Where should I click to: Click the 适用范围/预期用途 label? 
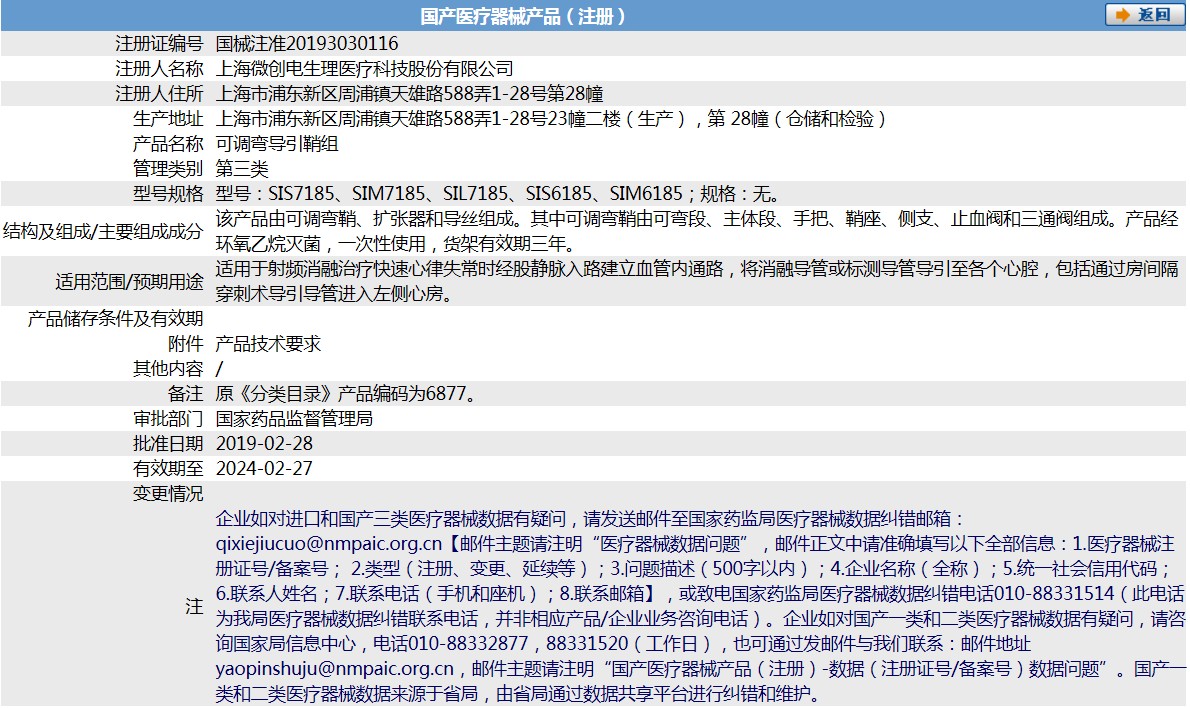(x=129, y=282)
